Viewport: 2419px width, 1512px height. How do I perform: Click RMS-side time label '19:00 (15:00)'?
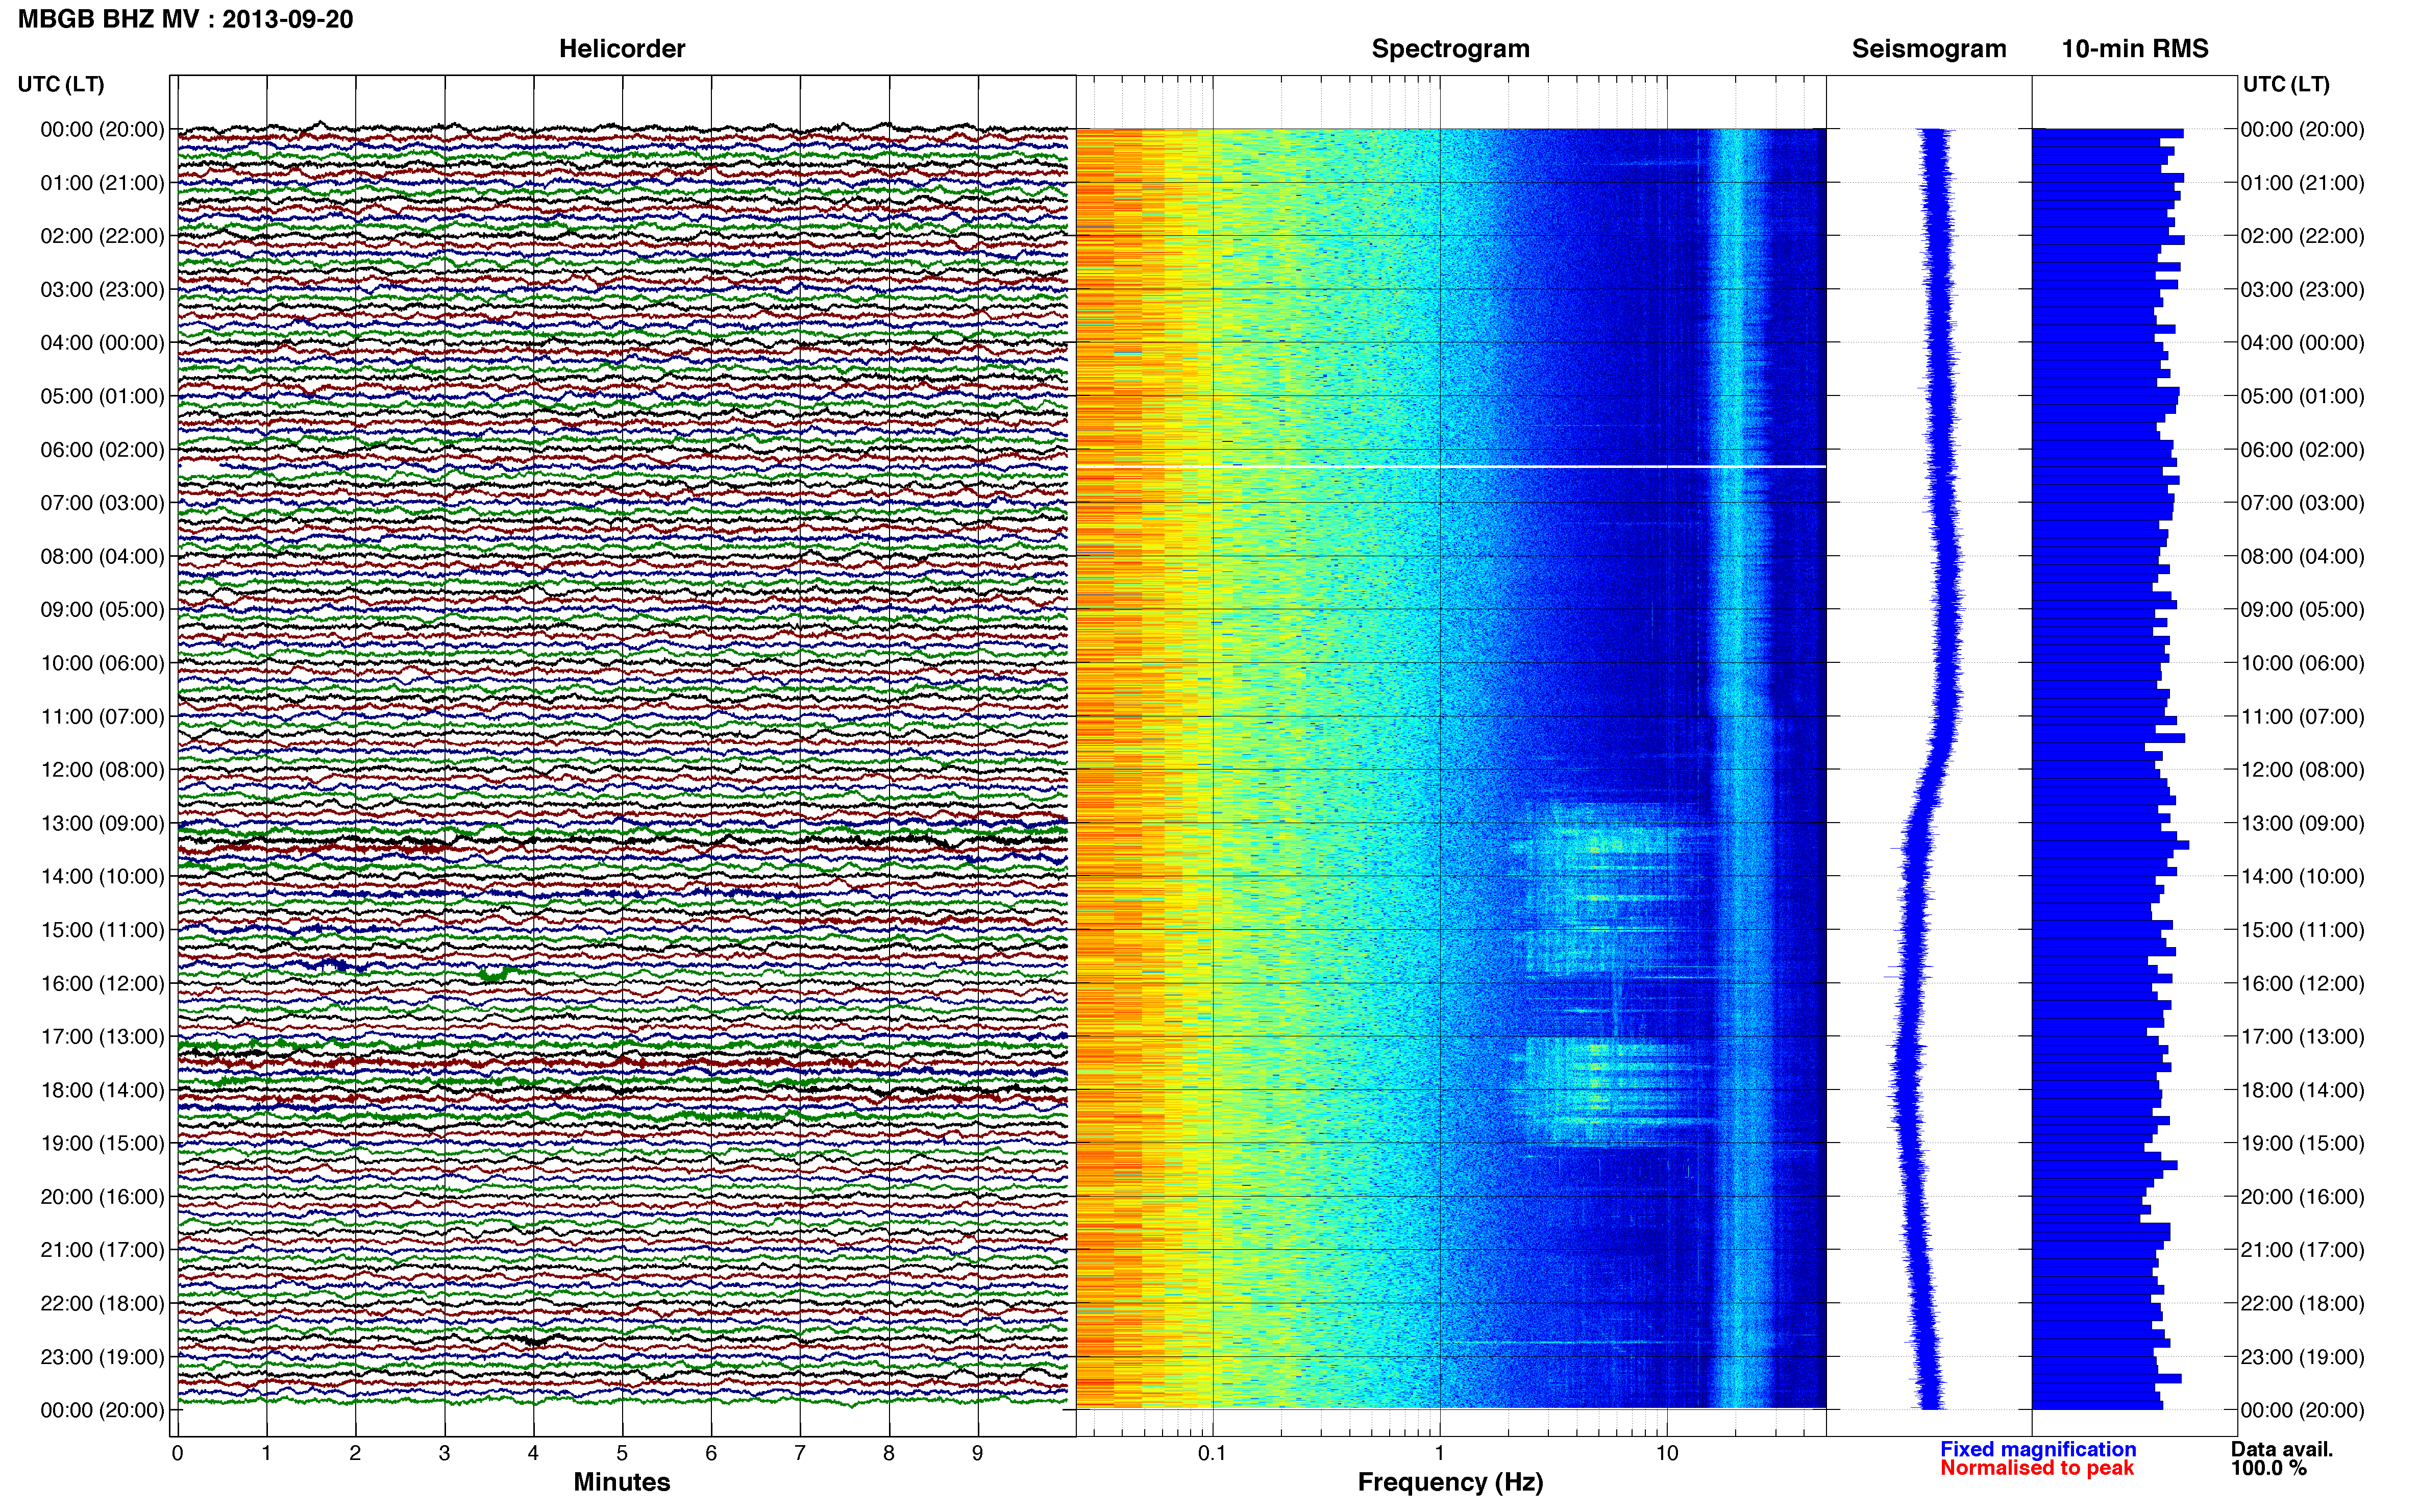coord(2302,1144)
